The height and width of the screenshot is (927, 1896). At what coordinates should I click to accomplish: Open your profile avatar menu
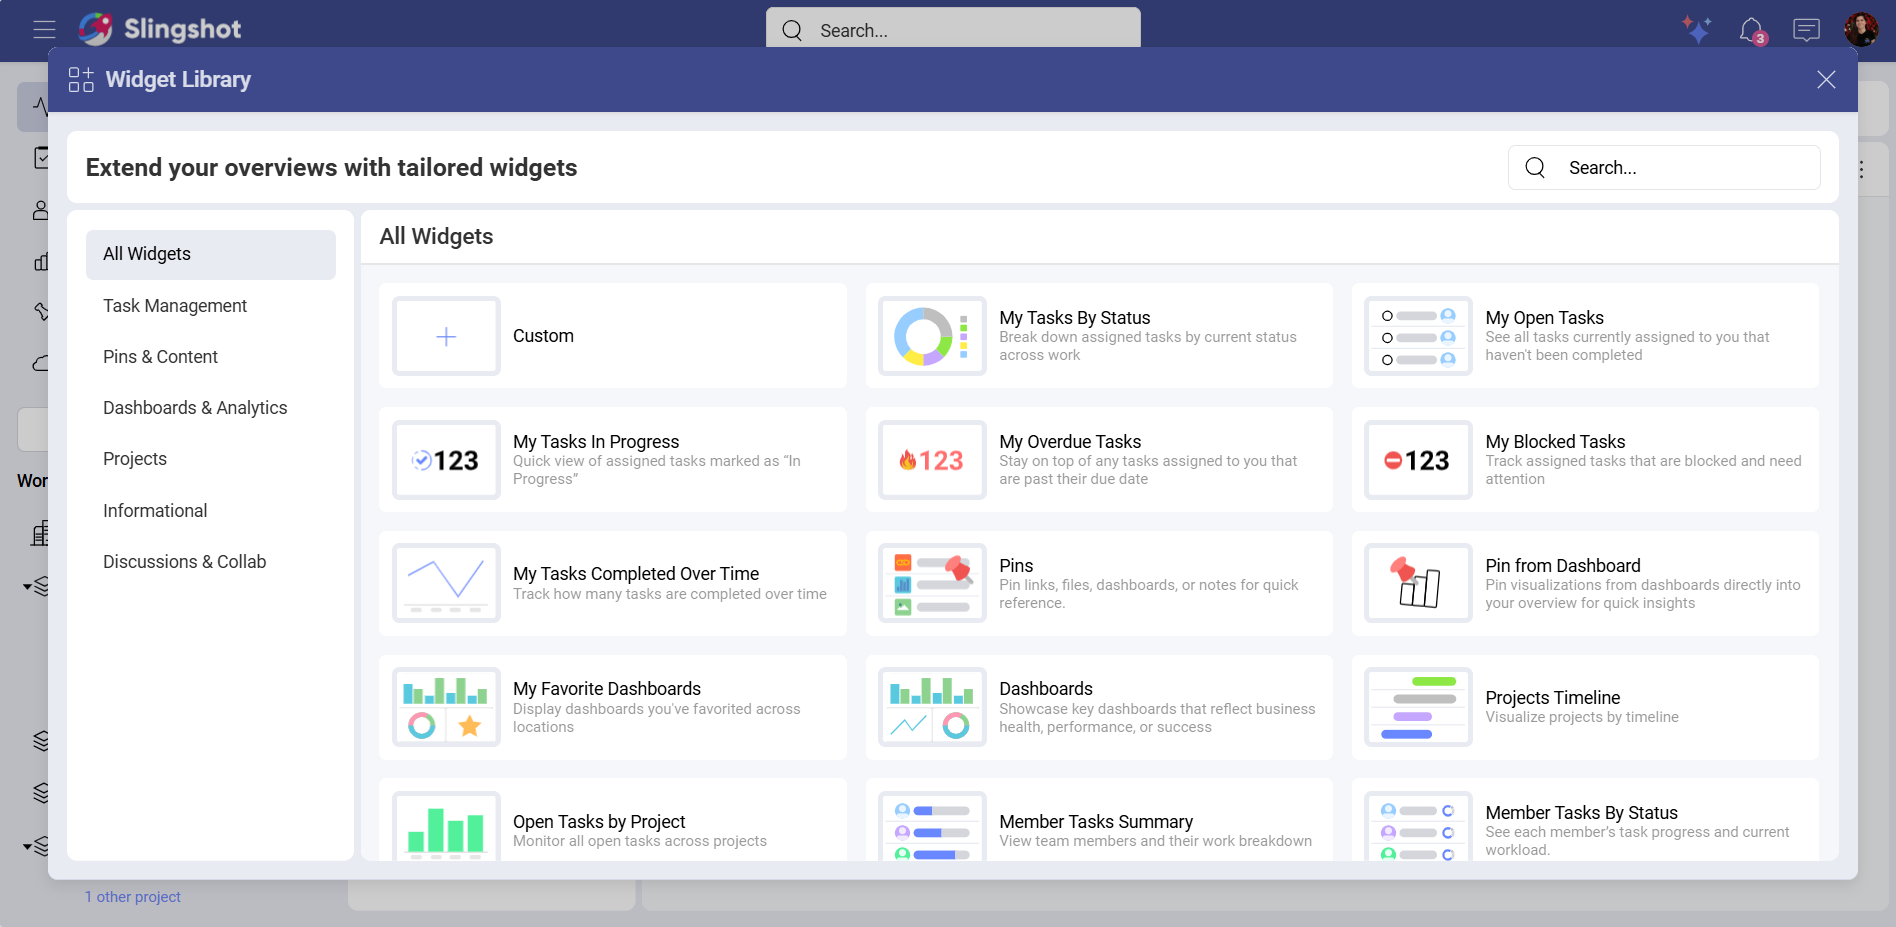click(x=1862, y=29)
